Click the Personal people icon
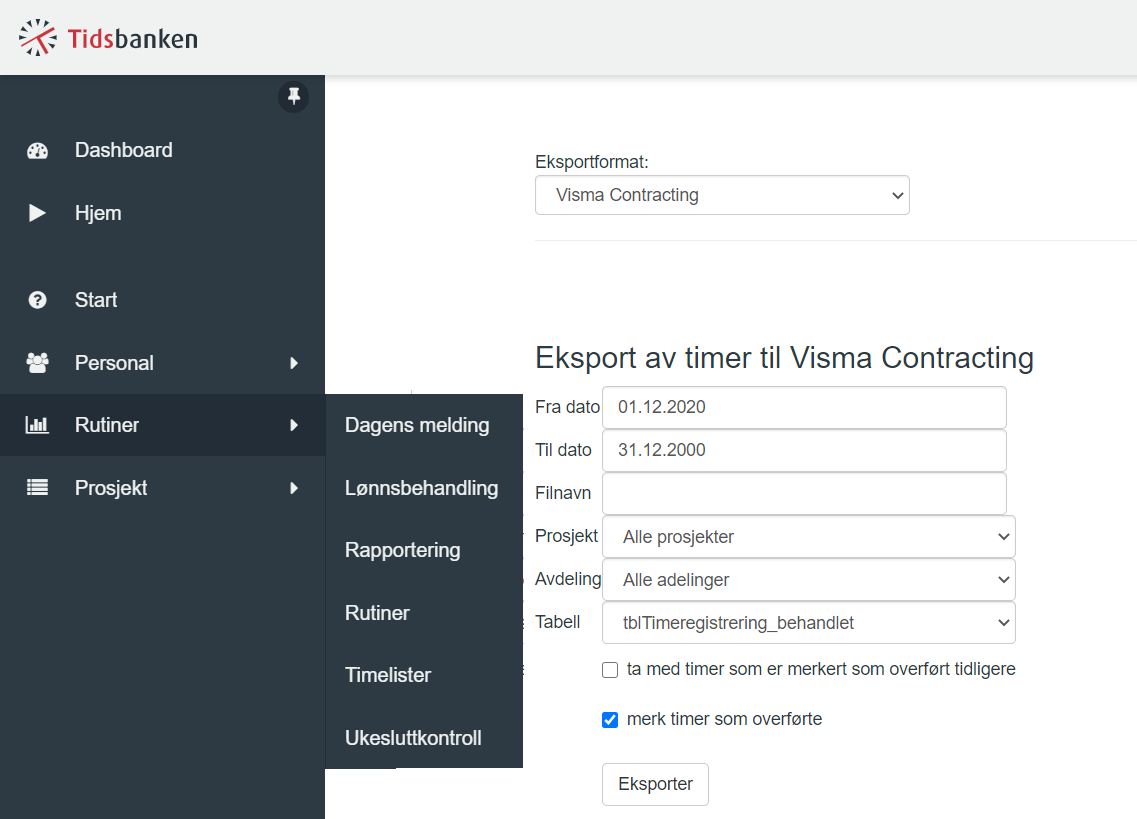Screen dimensions: 1137x819 pyautogui.click(x=38, y=363)
